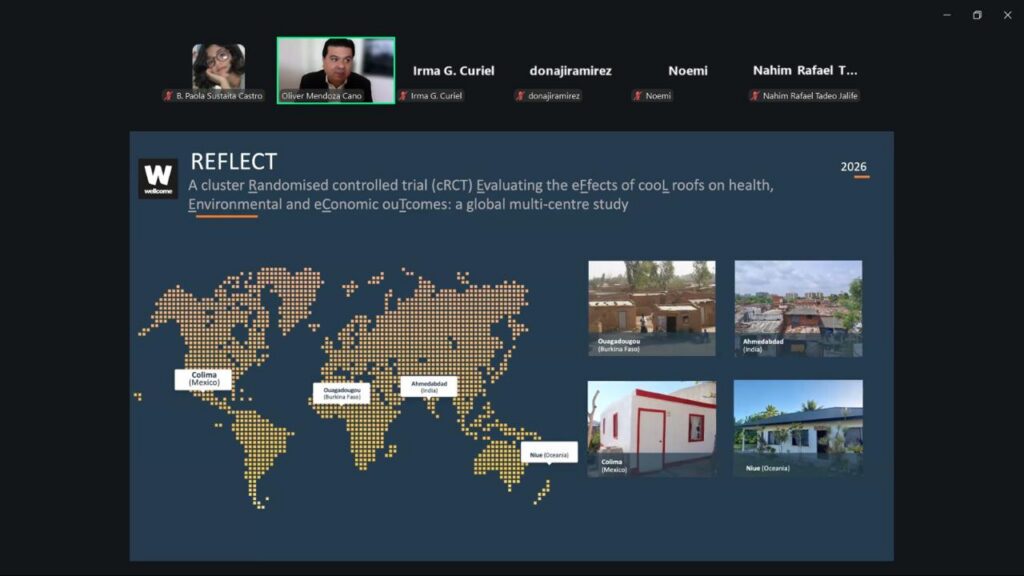Viewport: 1024px width, 576px height.
Task: Select the donajiramirez participant tile
Action: pos(570,71)
